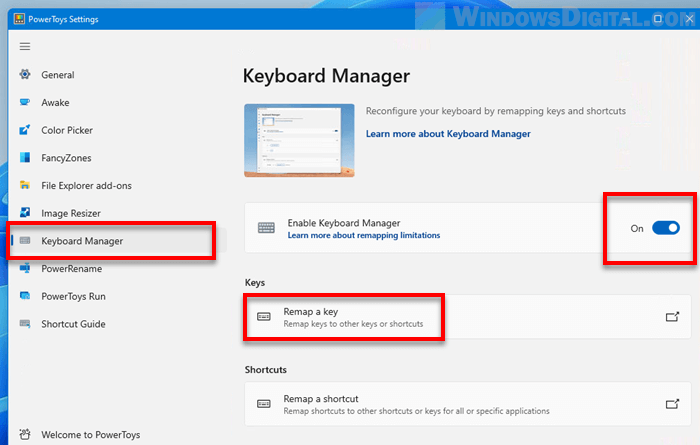Open external window icon for Remap a key
Image resolution: width=700 pixels, height=445 pixels.
[672, 317]
